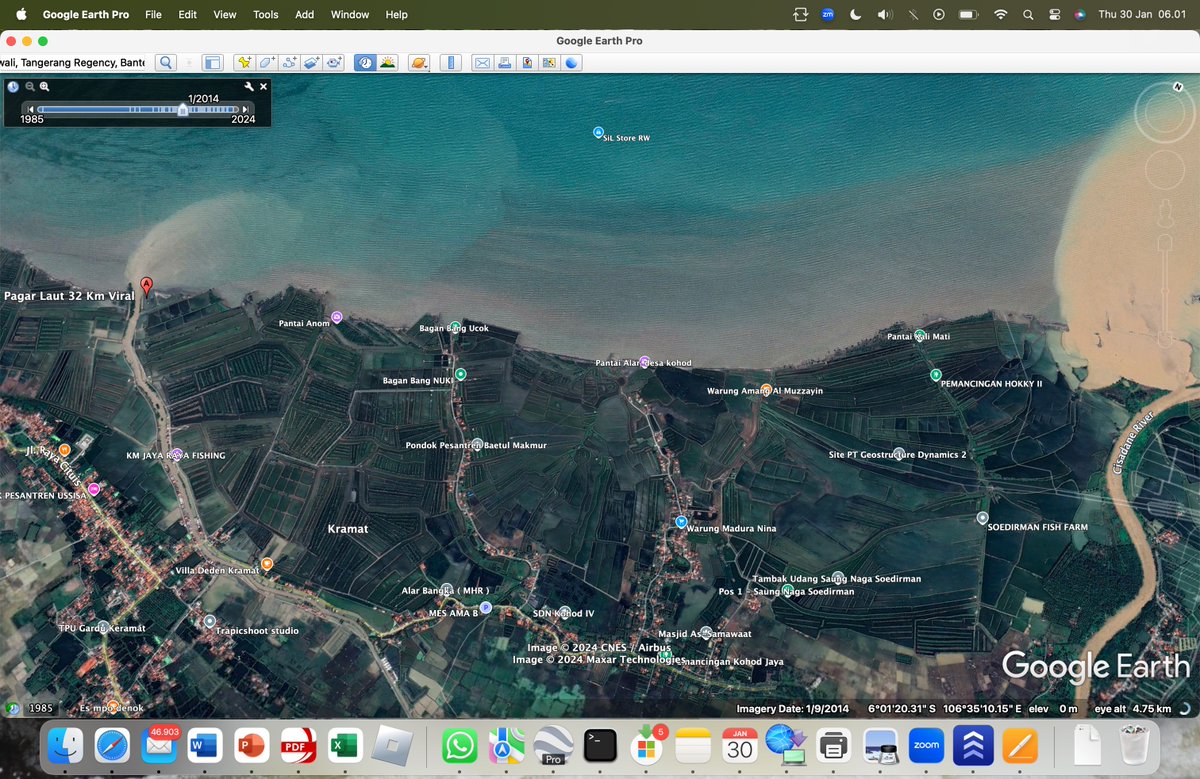Step timeline back to older imagery
This screenshot has height=779, width=1200.
(31, 109)
